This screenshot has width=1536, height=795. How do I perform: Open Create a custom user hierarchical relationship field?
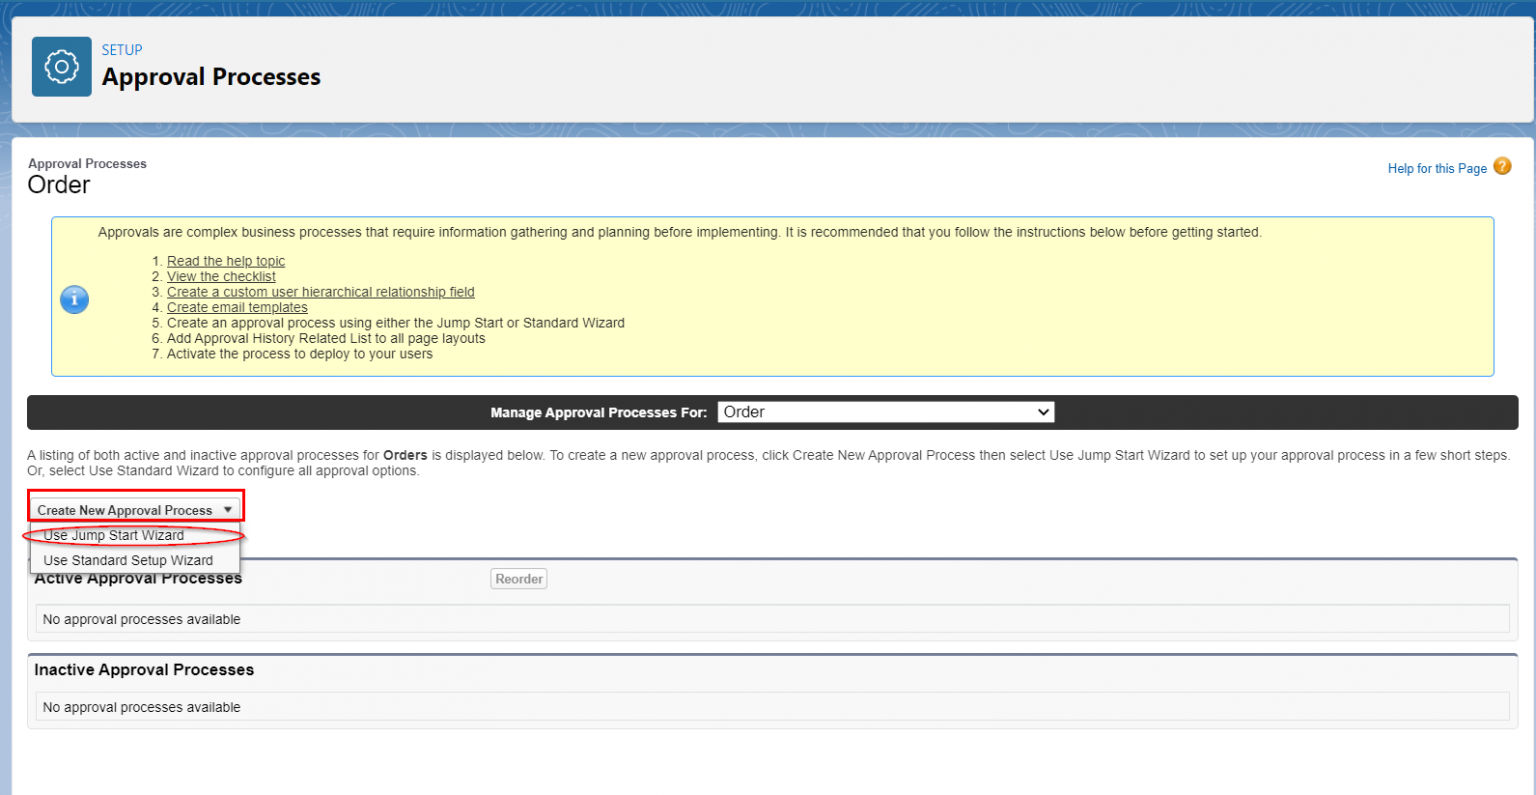pos(320,291)
